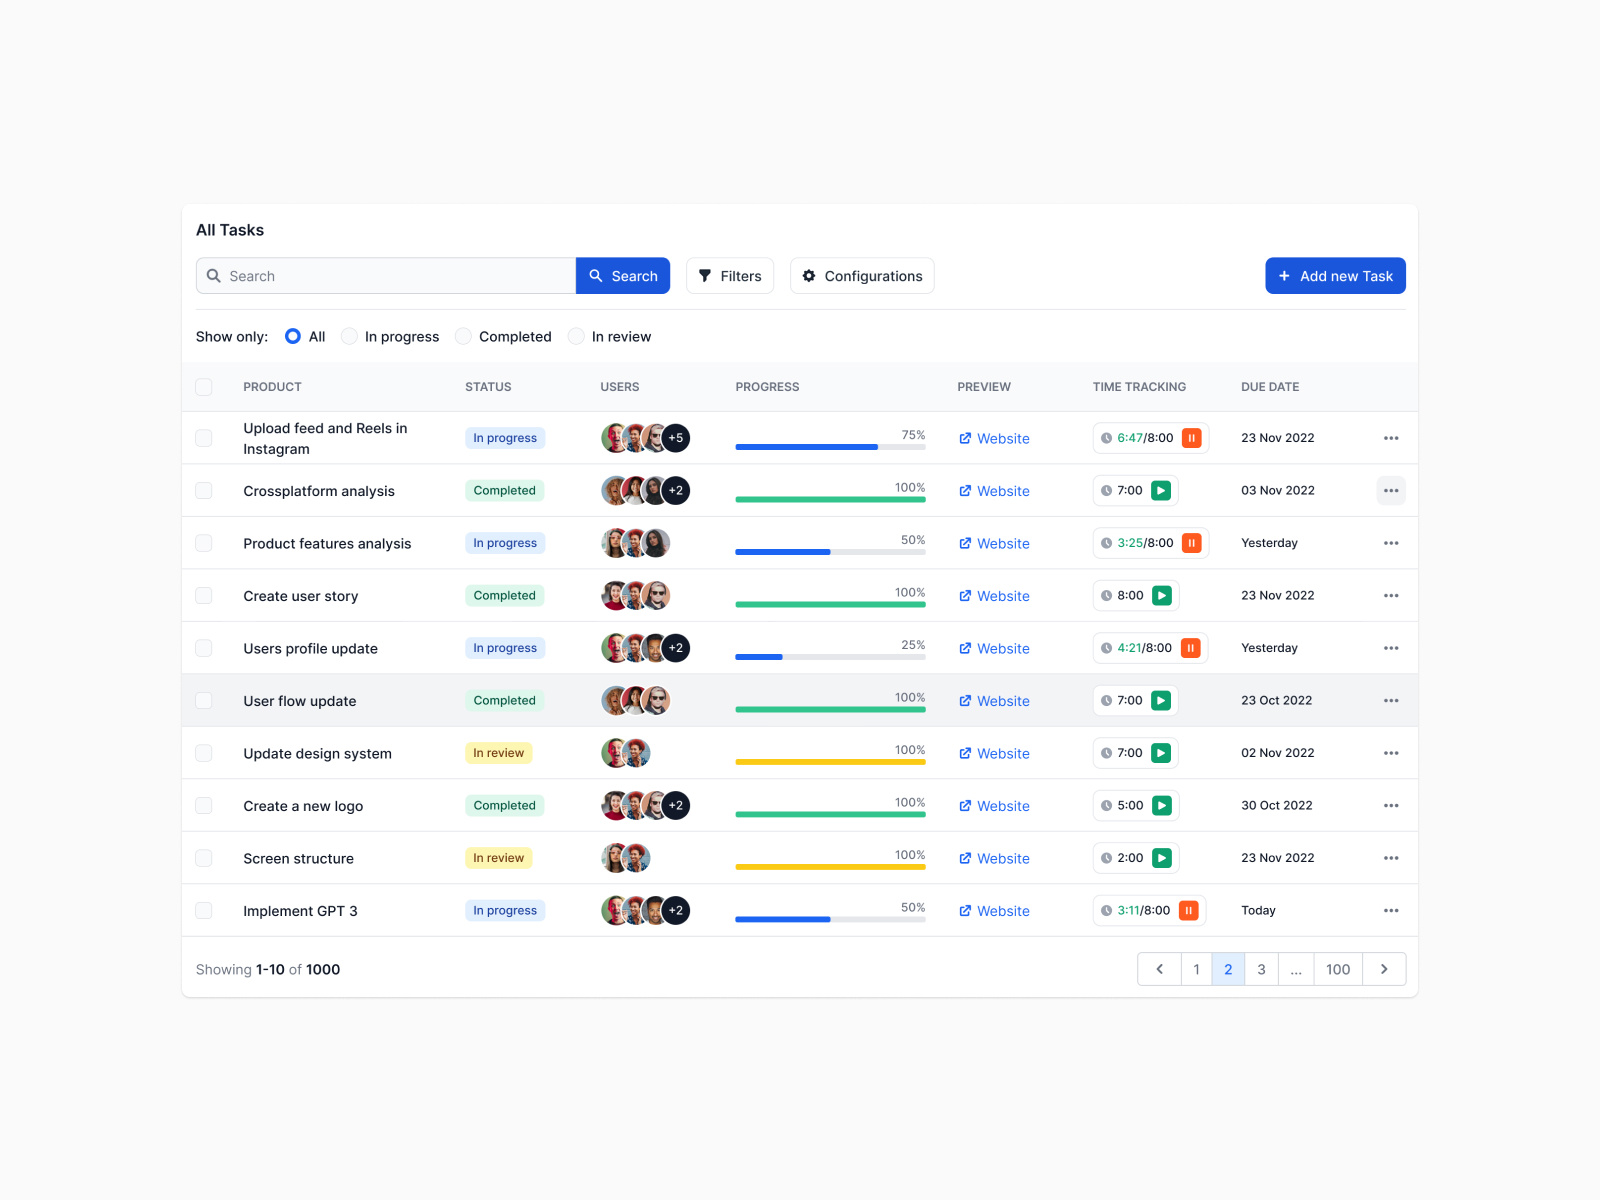Click the Completed badge for User flow update

(504, 701)
